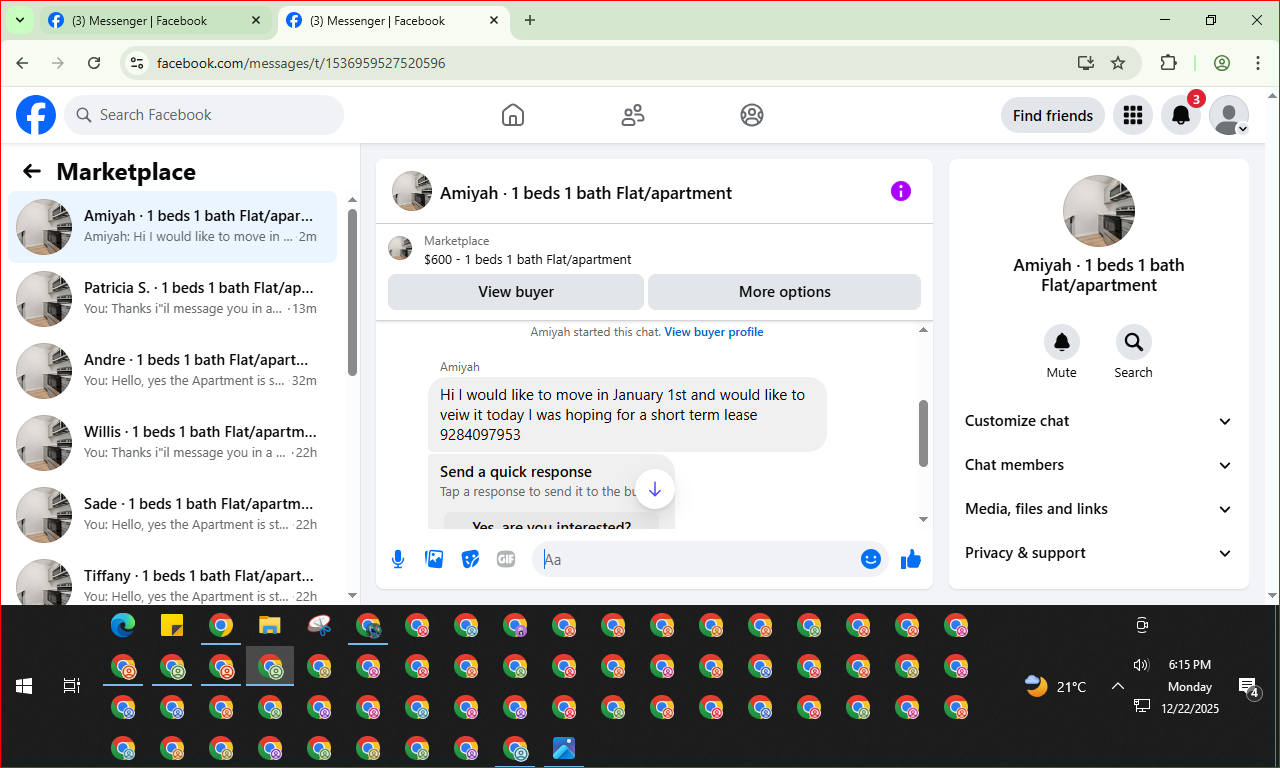1280x768 pixels.
Task: Open the Willis conversation
Action: pos(173,443)
